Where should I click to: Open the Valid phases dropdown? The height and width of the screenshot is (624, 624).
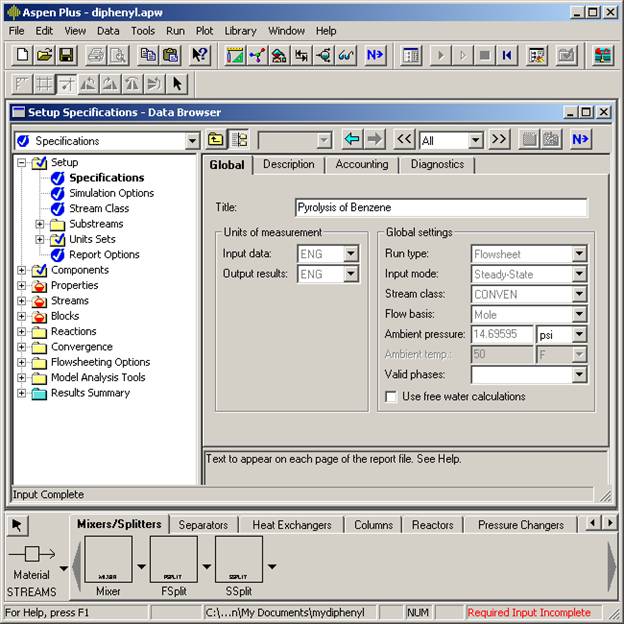coord(579,375)
